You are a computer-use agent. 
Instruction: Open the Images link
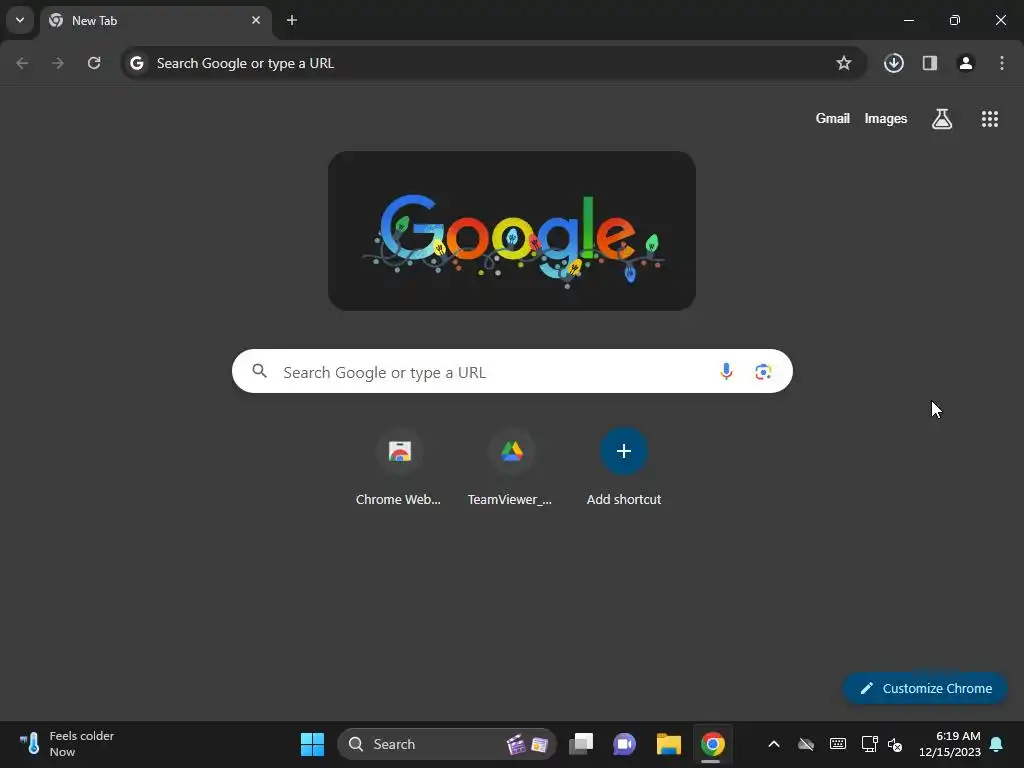tap(886, 118)
